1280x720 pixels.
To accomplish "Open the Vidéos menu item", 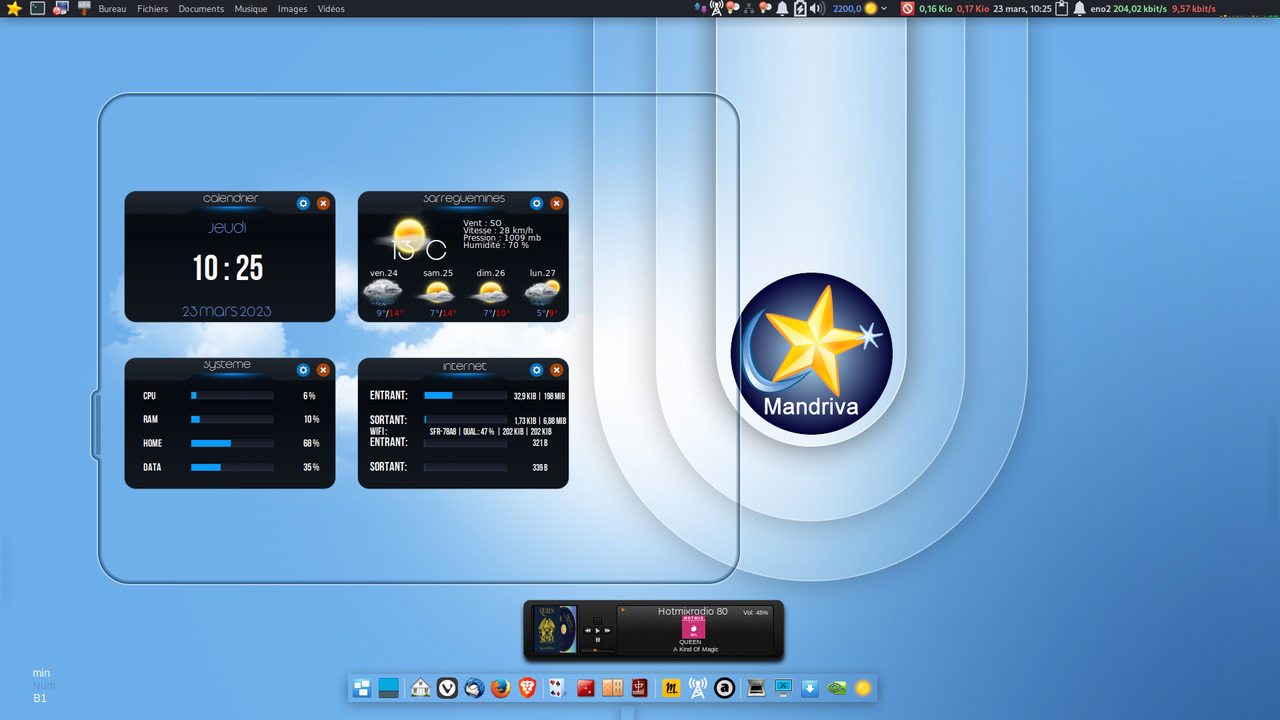I will tap(331, 9).
